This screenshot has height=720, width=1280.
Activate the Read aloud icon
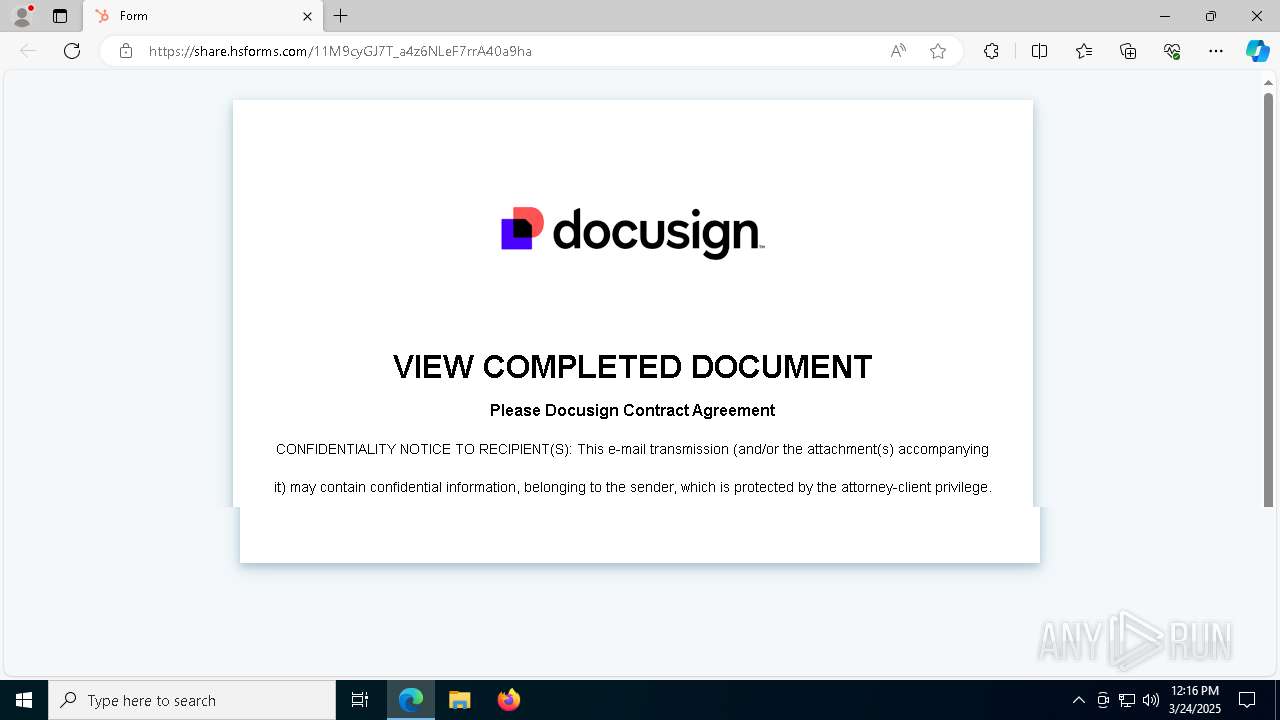tap(898, 51)
